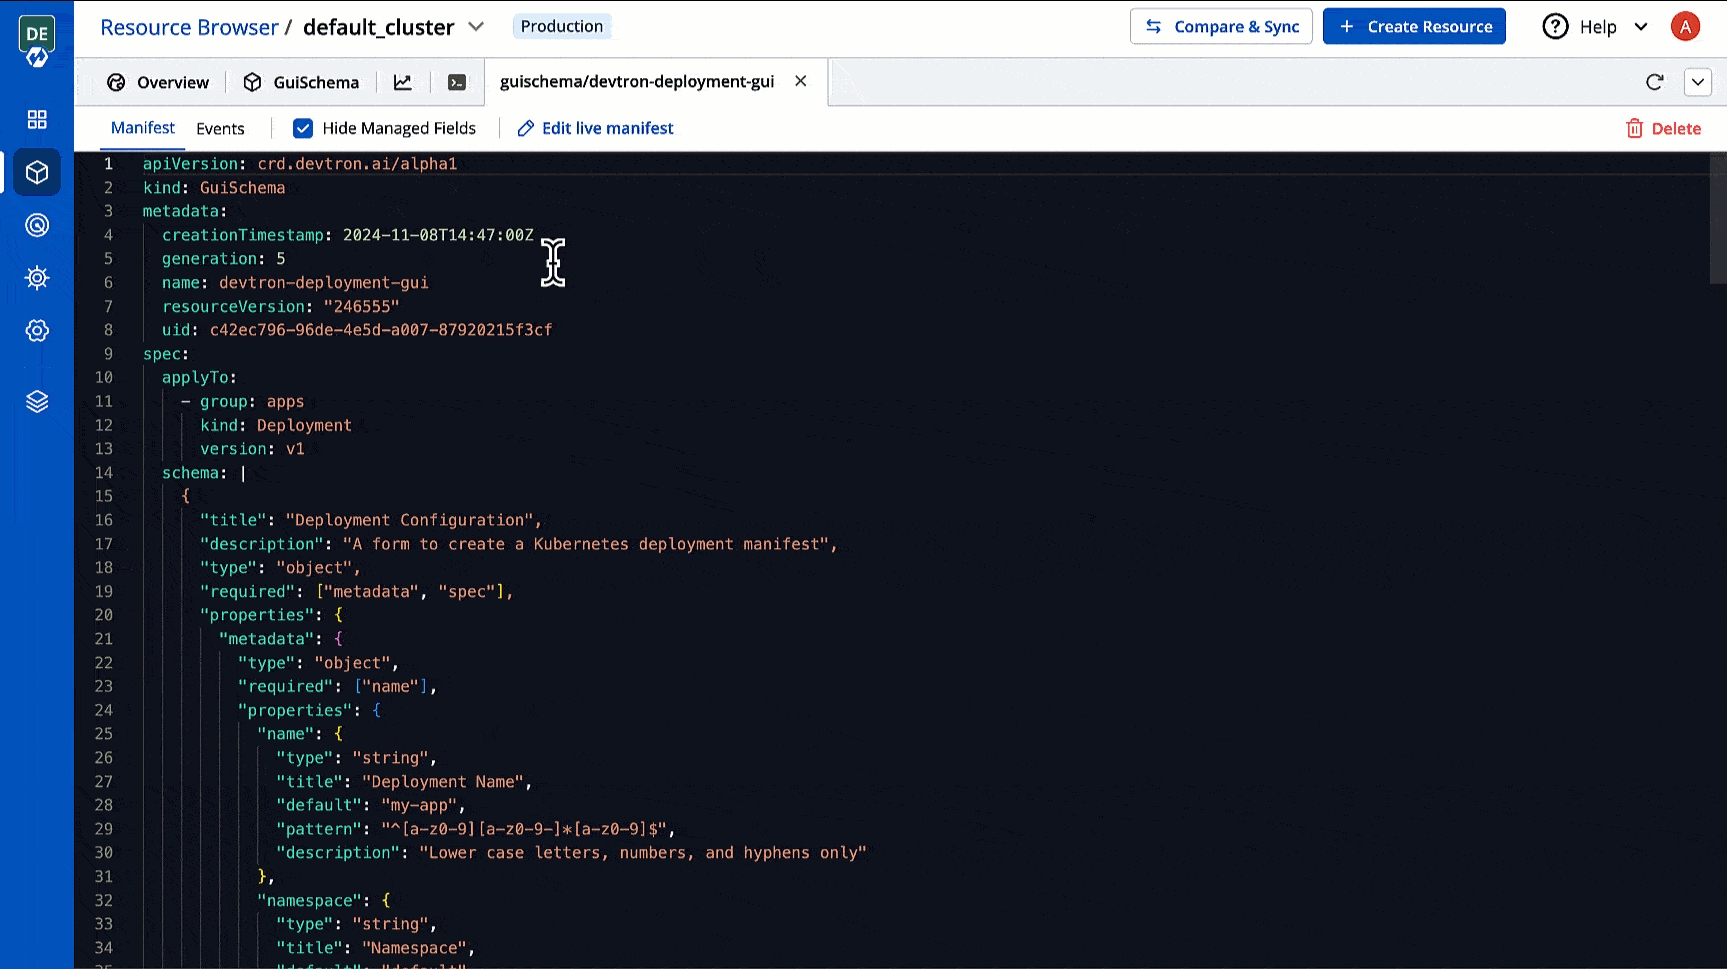
Task: Click the Compare & Sync button
Action: tap(1222, 27)
